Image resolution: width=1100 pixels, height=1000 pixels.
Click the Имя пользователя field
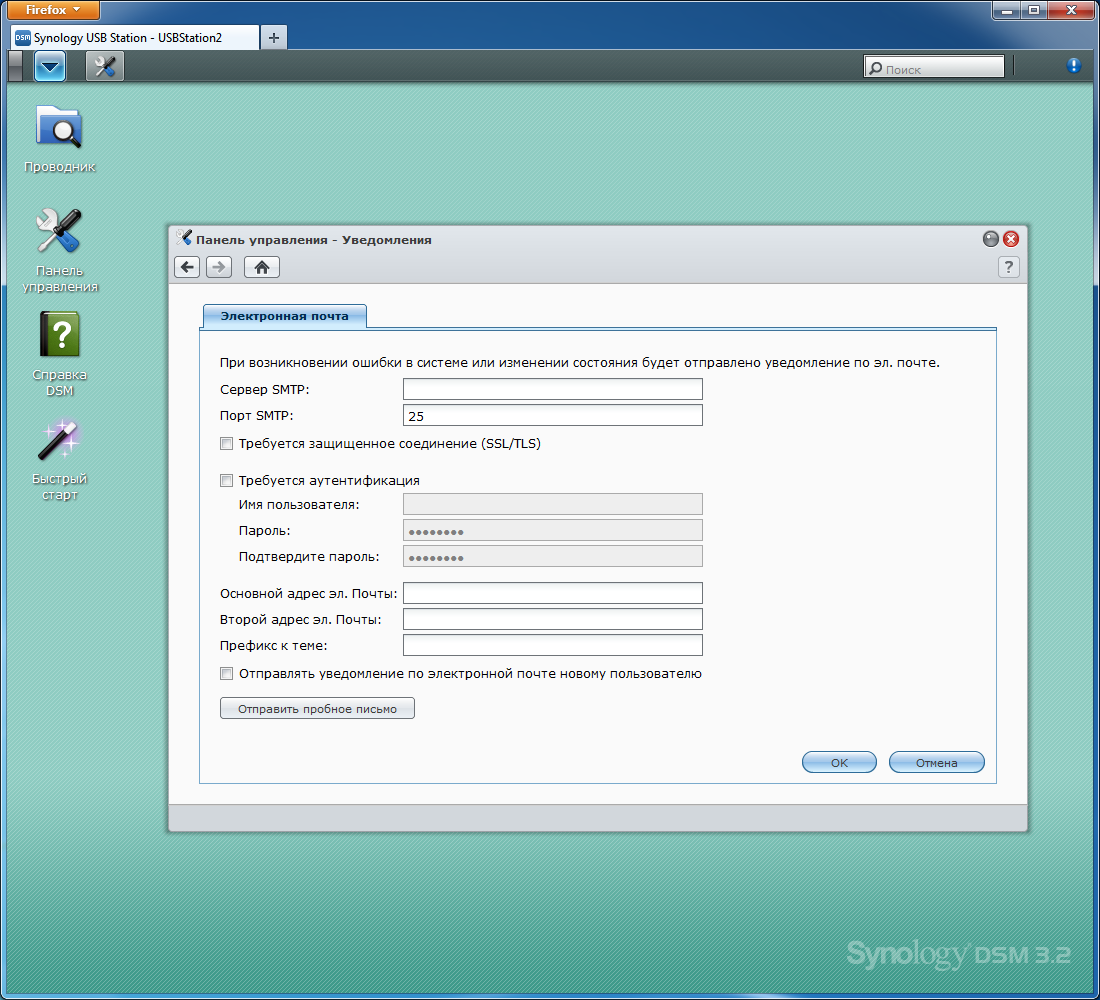[x=553, y=504]
